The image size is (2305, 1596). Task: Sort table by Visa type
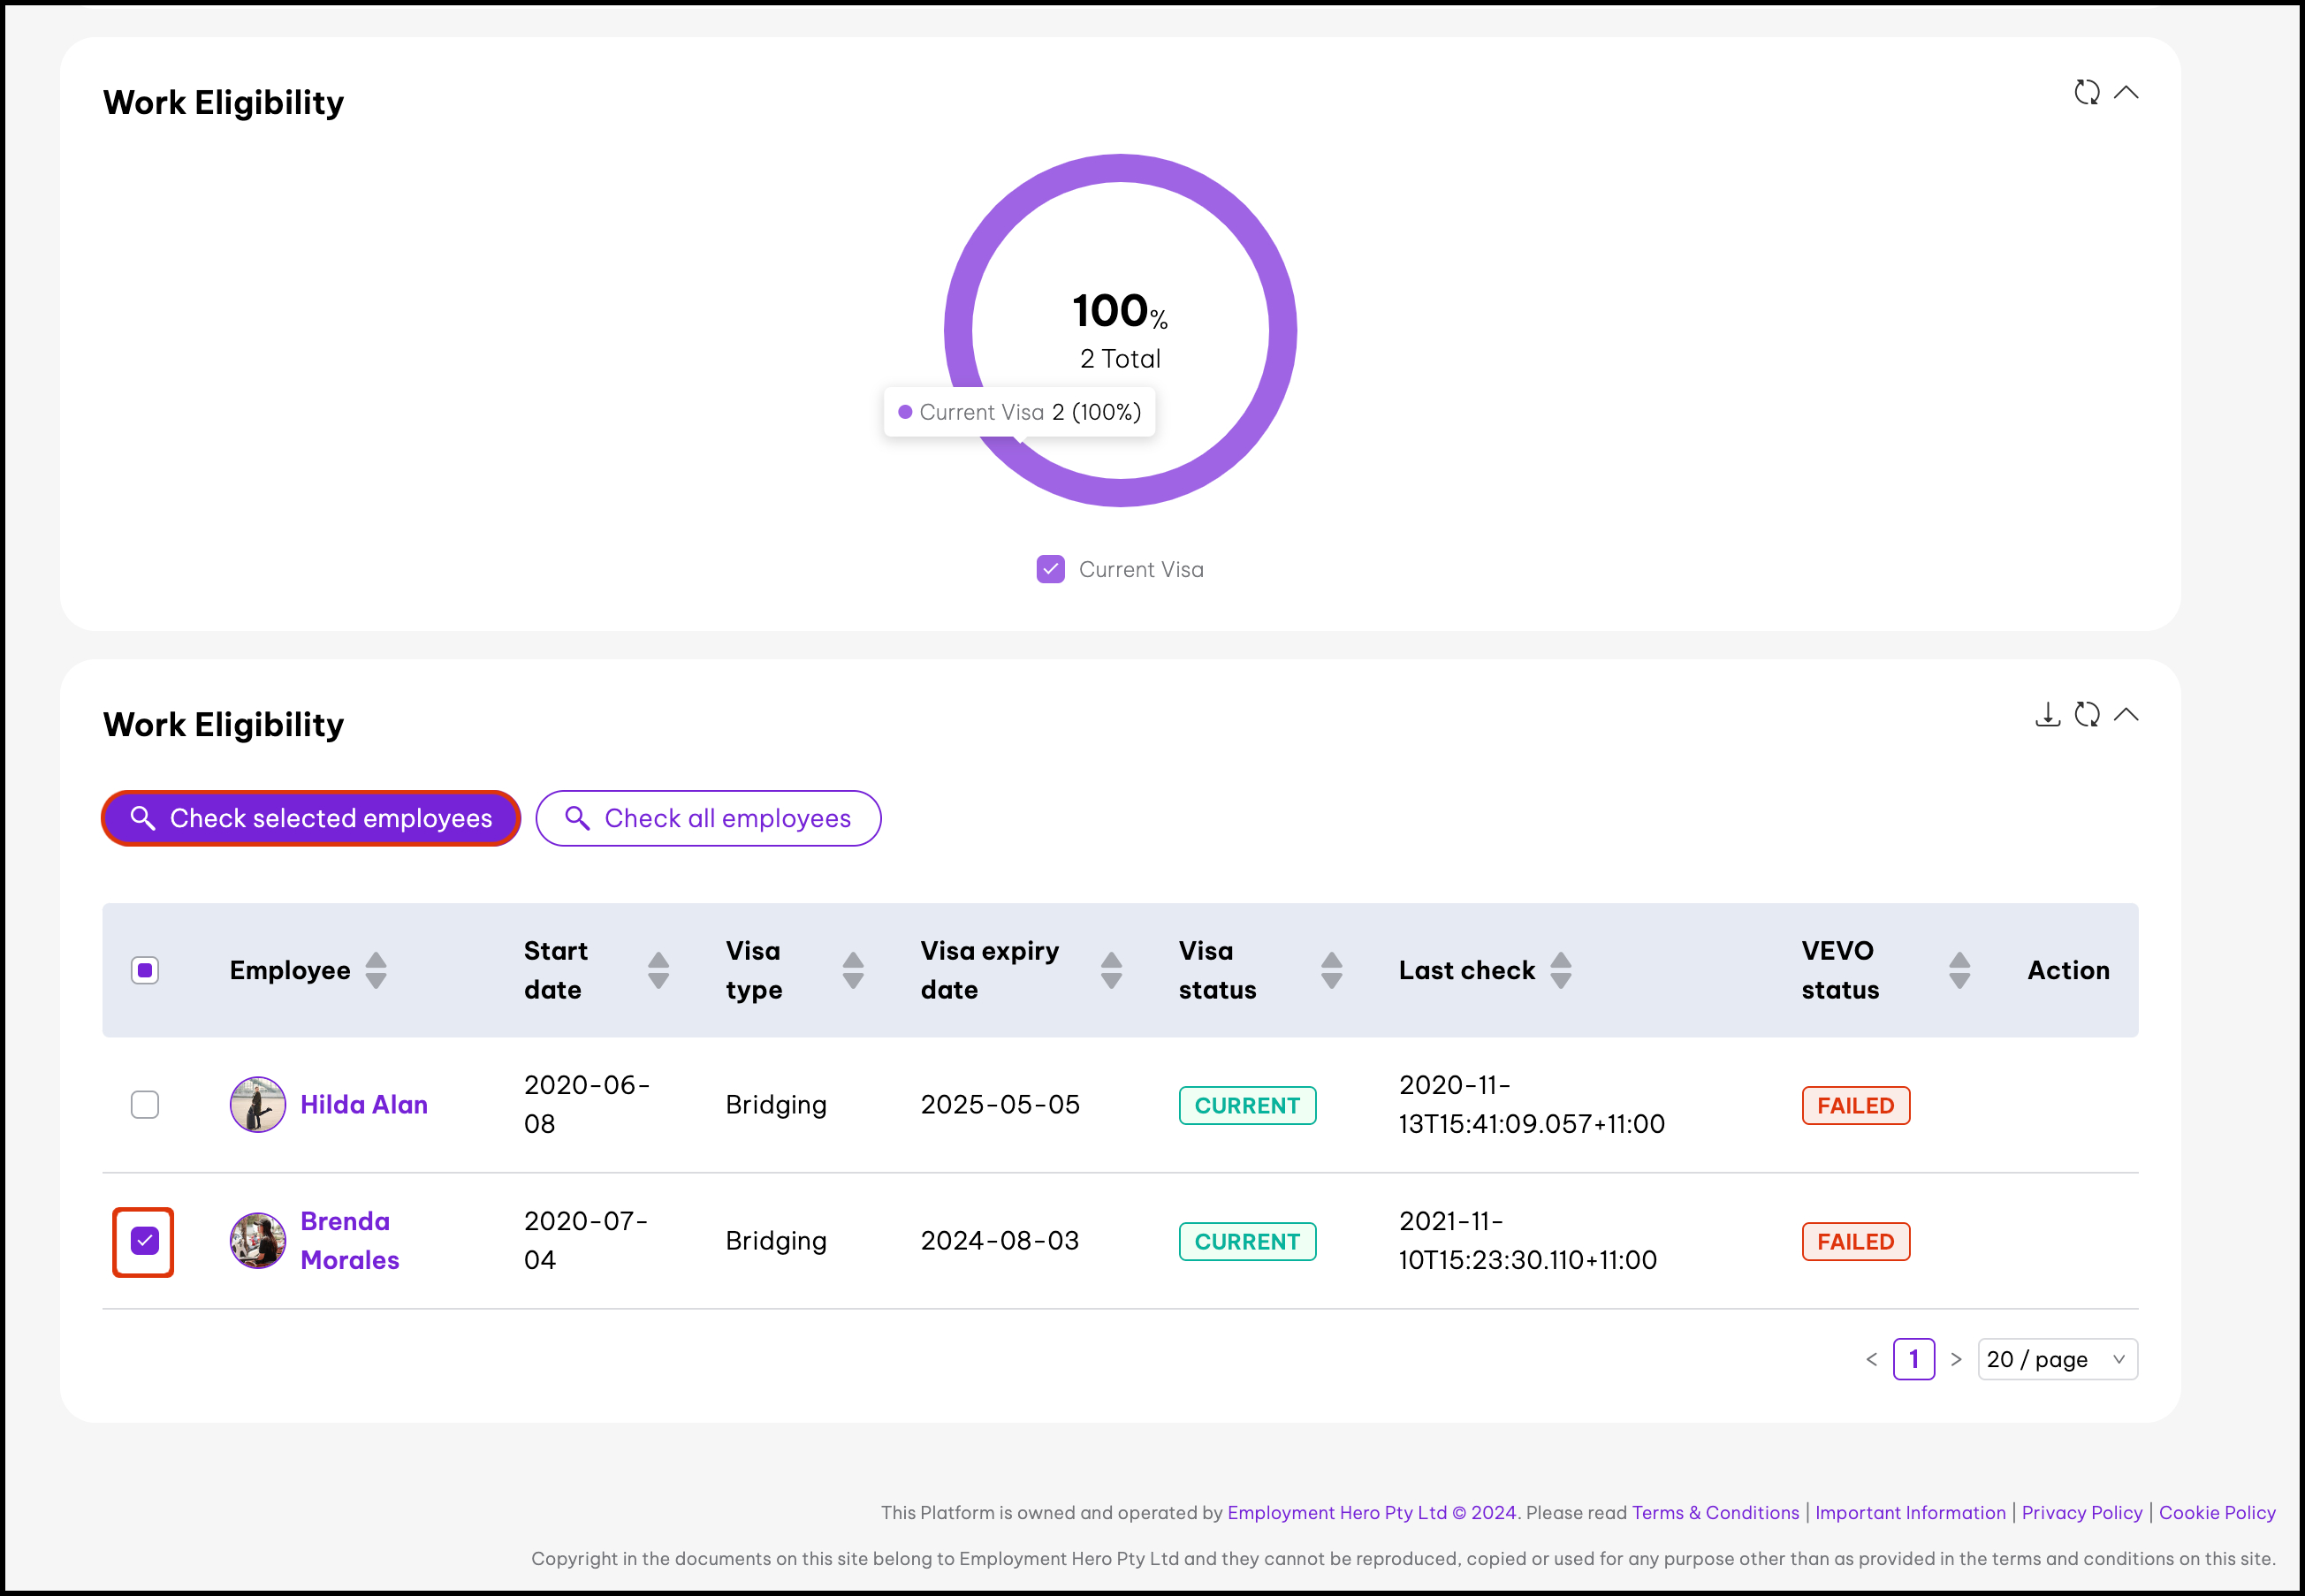click(x=853, y=970)
